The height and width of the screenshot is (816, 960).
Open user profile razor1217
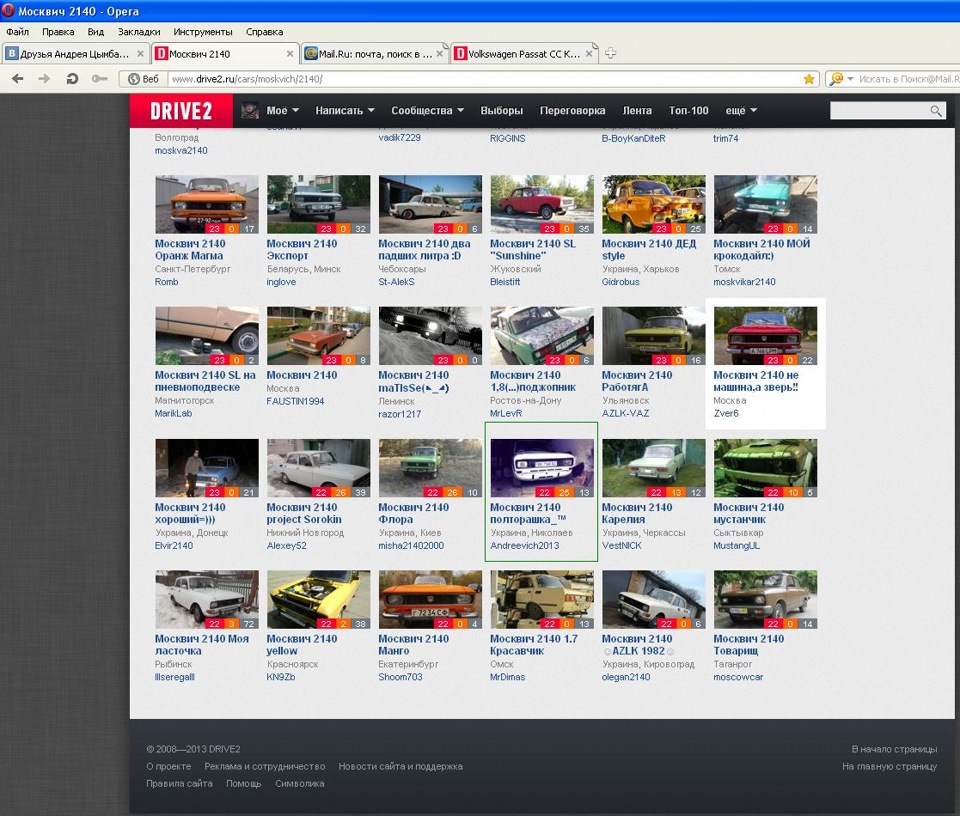[400, 414]
